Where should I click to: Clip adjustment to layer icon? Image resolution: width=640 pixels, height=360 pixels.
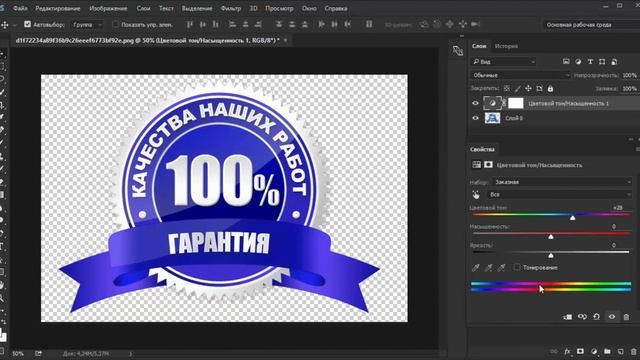click(x=567, y=317)
